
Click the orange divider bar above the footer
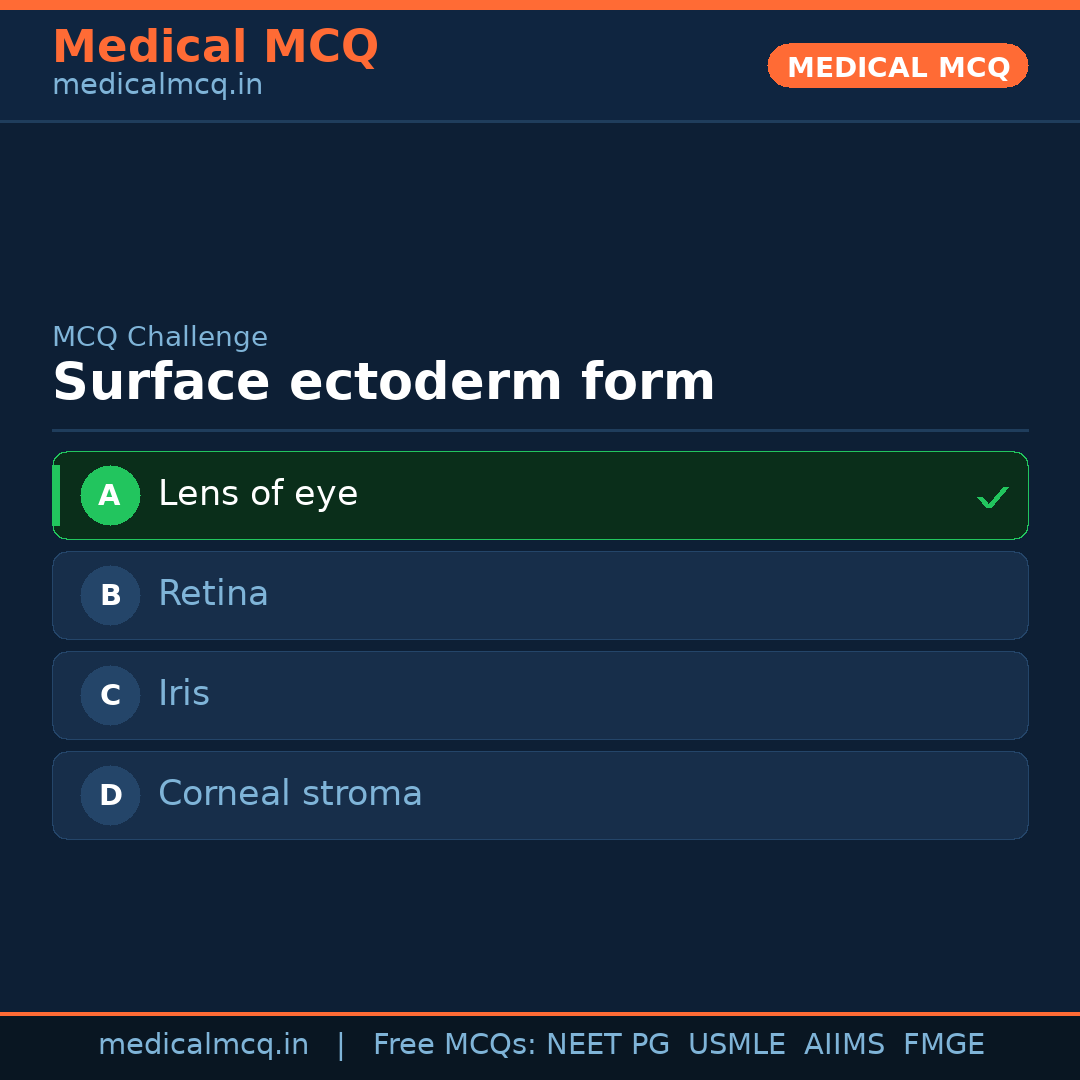[540, 1012]
